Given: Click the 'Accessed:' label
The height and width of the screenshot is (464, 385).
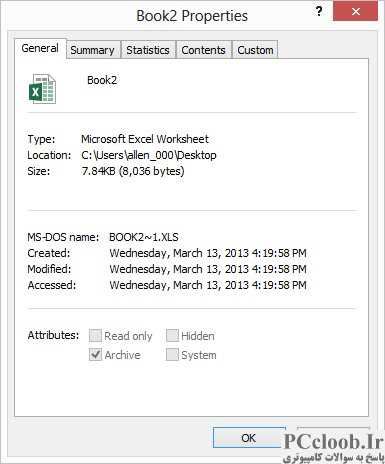Looking at the screenshot, I should [x=52, y=285].
